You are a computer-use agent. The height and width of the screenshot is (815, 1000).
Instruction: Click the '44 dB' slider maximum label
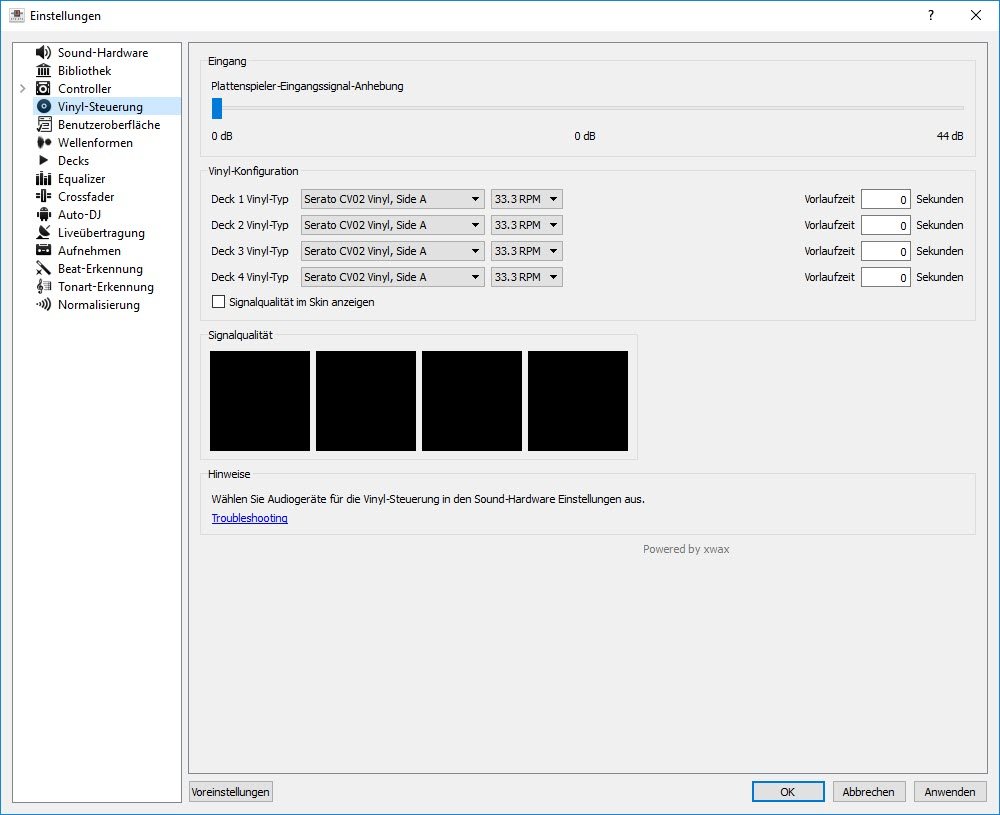pos(950,136)
